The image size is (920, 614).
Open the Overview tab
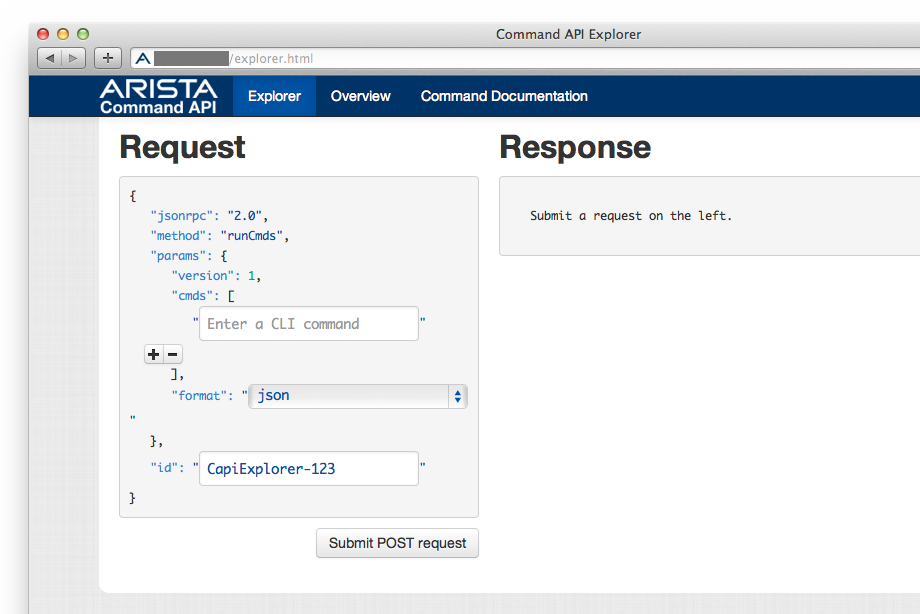tap(360, 96)
